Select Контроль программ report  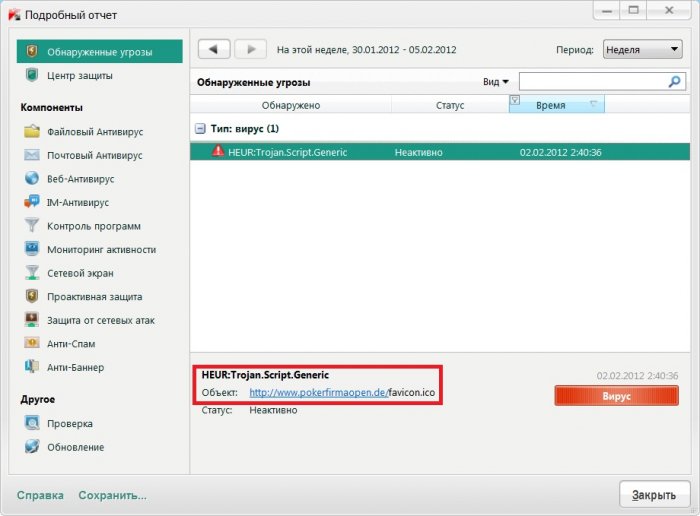pos(94,226)
